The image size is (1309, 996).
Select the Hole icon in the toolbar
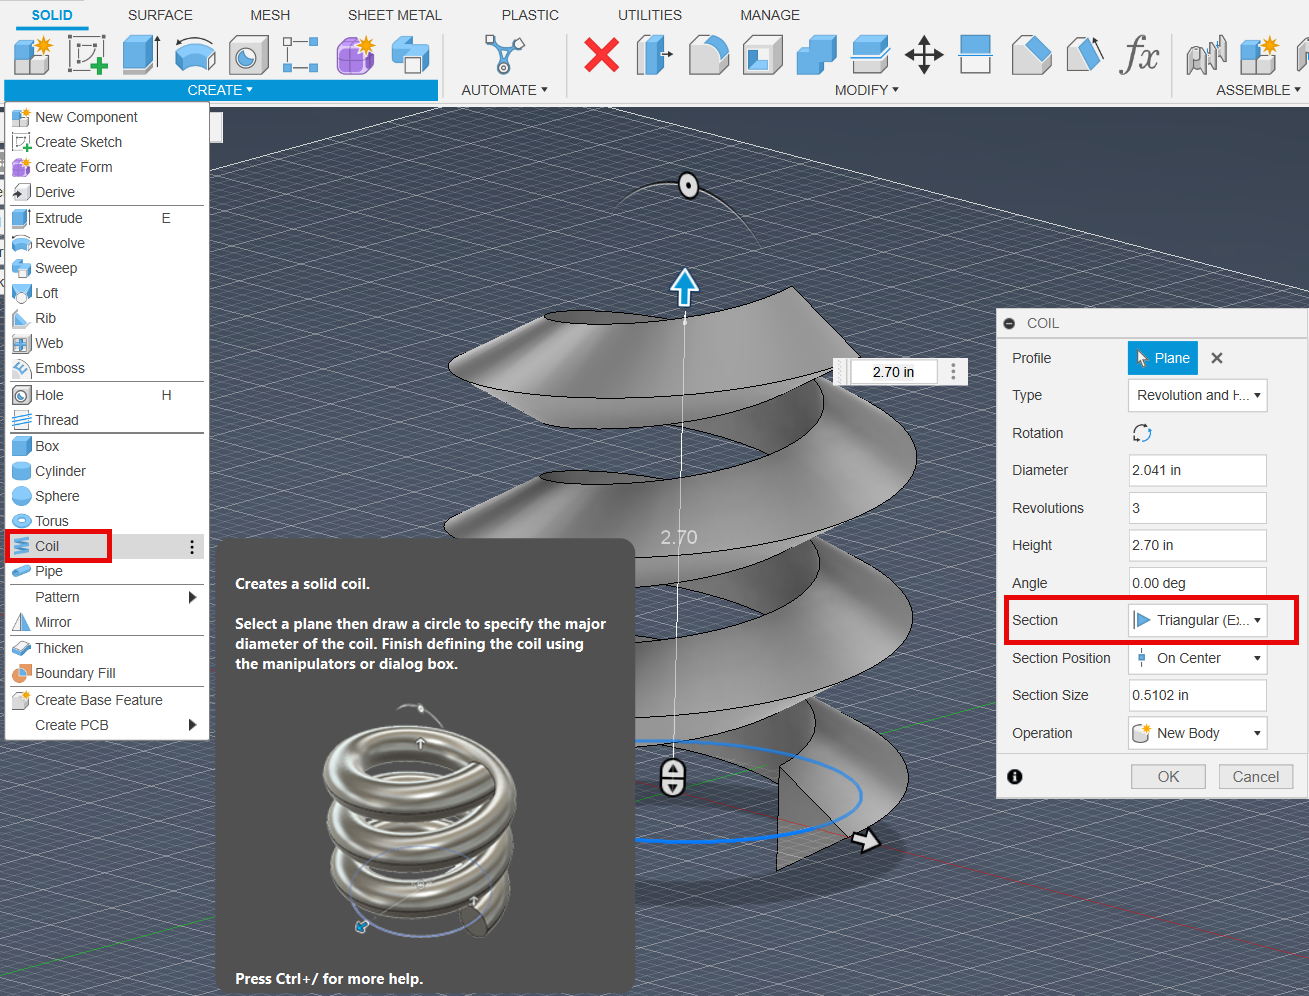pos(248,55)
